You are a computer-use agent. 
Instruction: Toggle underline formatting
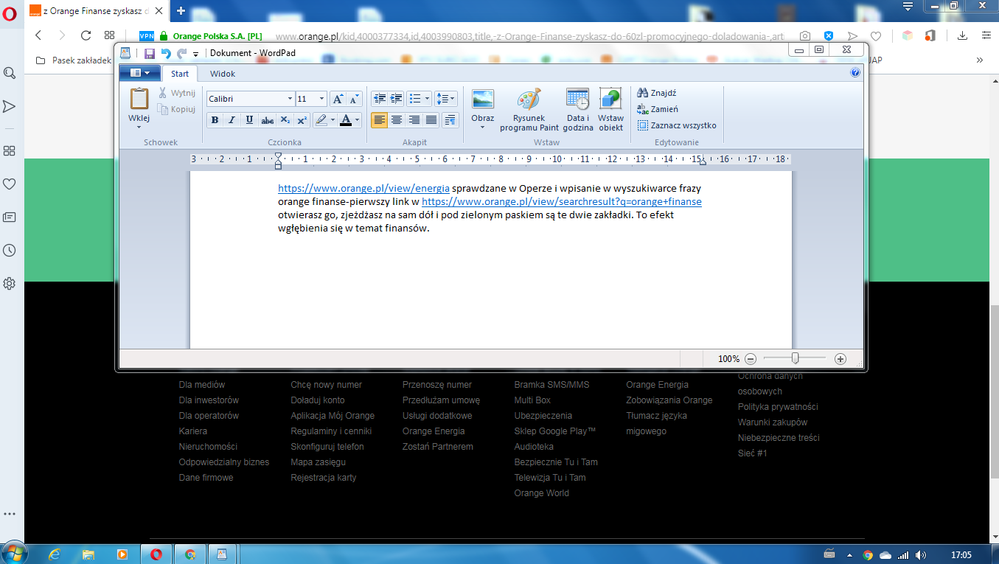tap(249, 120)
